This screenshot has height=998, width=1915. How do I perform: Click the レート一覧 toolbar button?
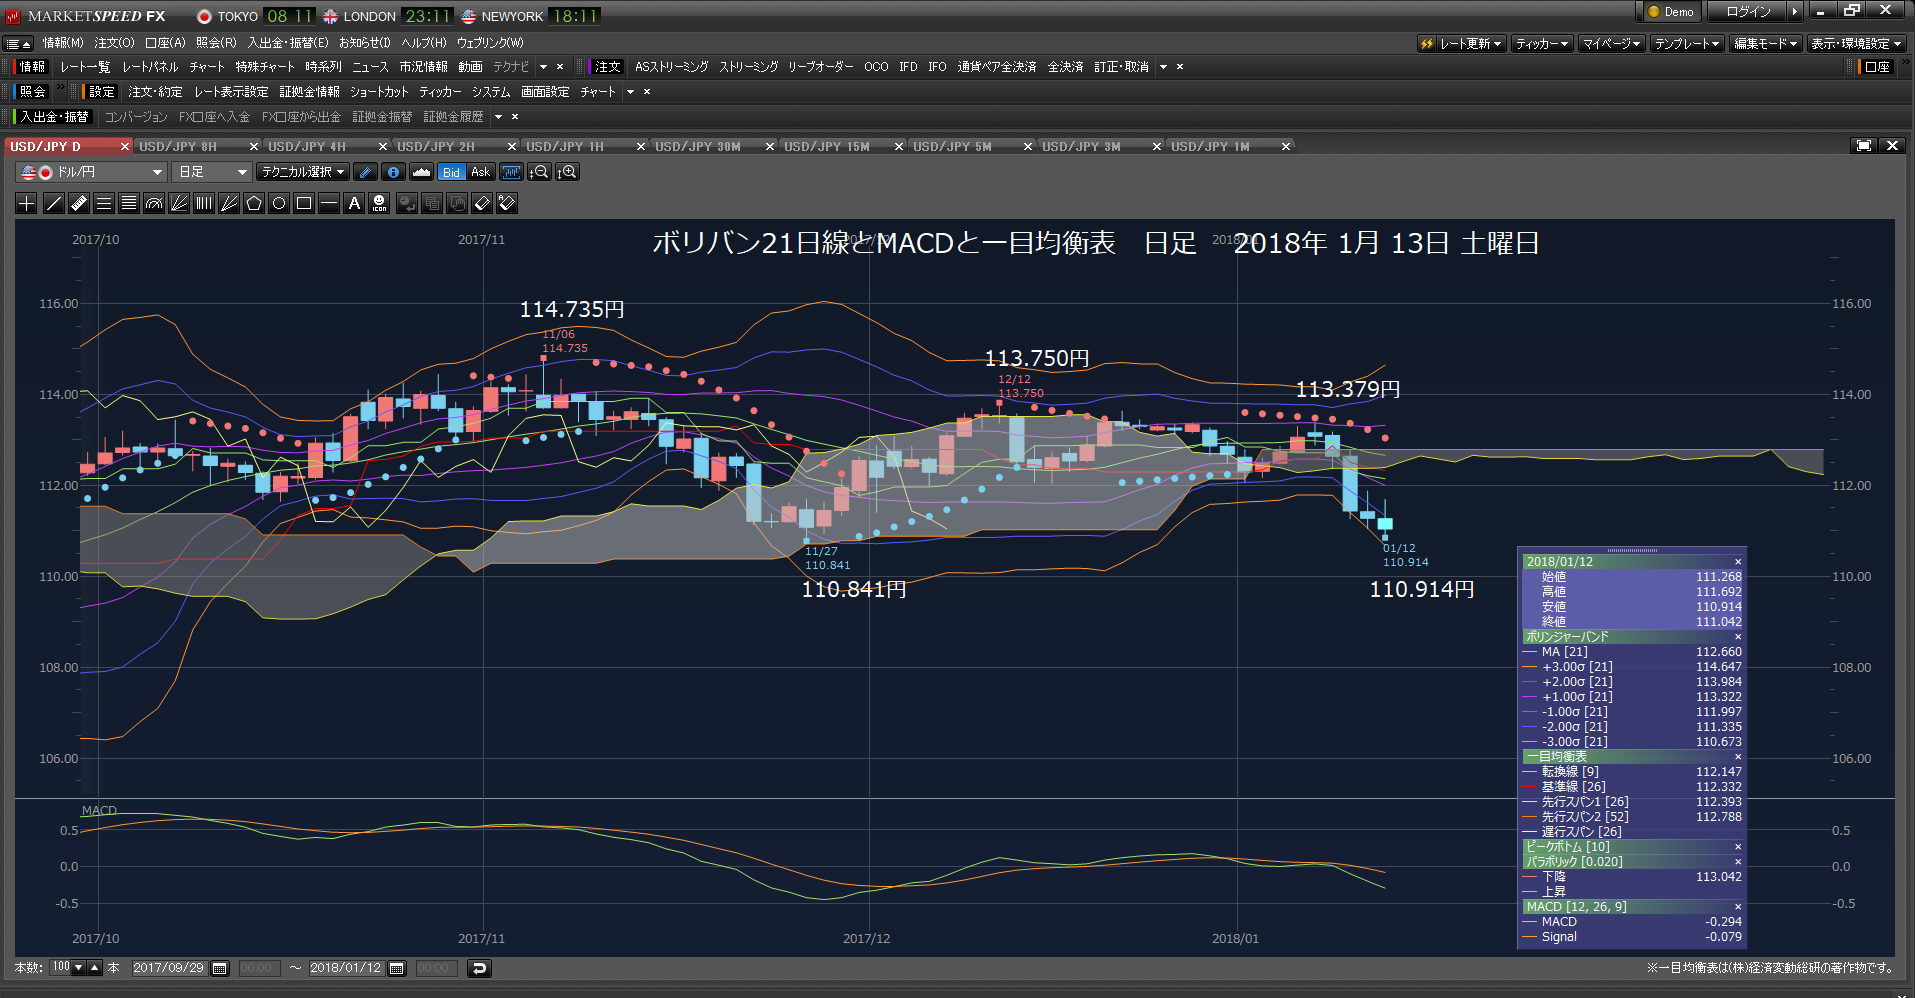click(x=85, y=67)
